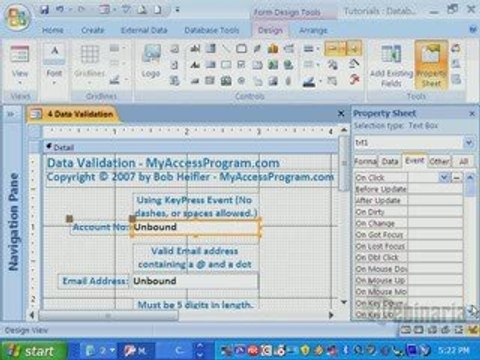Click the Detail section bar
This screenshot has width=480, height=360.
(190, 147)
